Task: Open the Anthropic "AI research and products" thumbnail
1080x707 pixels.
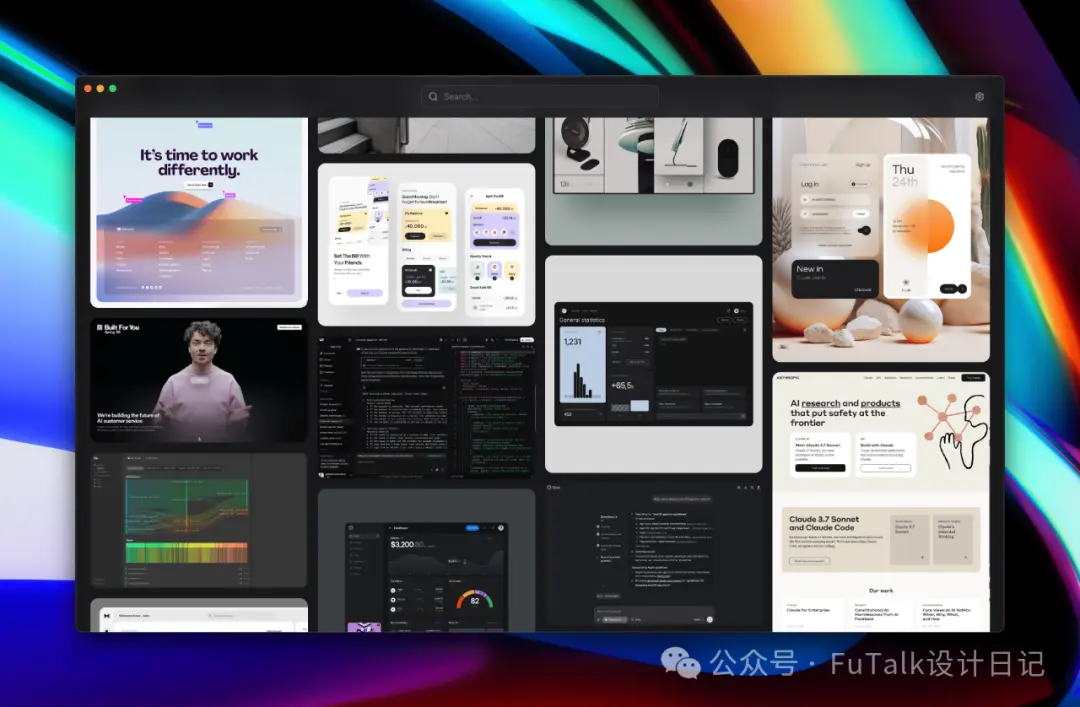Action: click(x=881, y=502)
